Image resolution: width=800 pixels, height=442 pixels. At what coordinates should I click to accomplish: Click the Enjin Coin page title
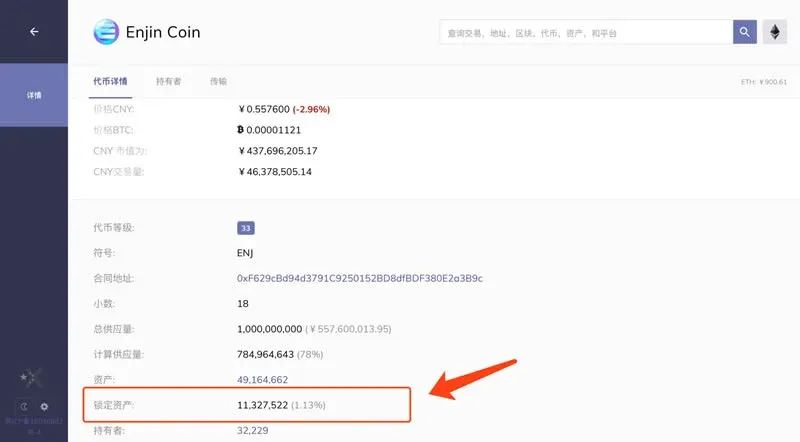[x=163, y=32]
